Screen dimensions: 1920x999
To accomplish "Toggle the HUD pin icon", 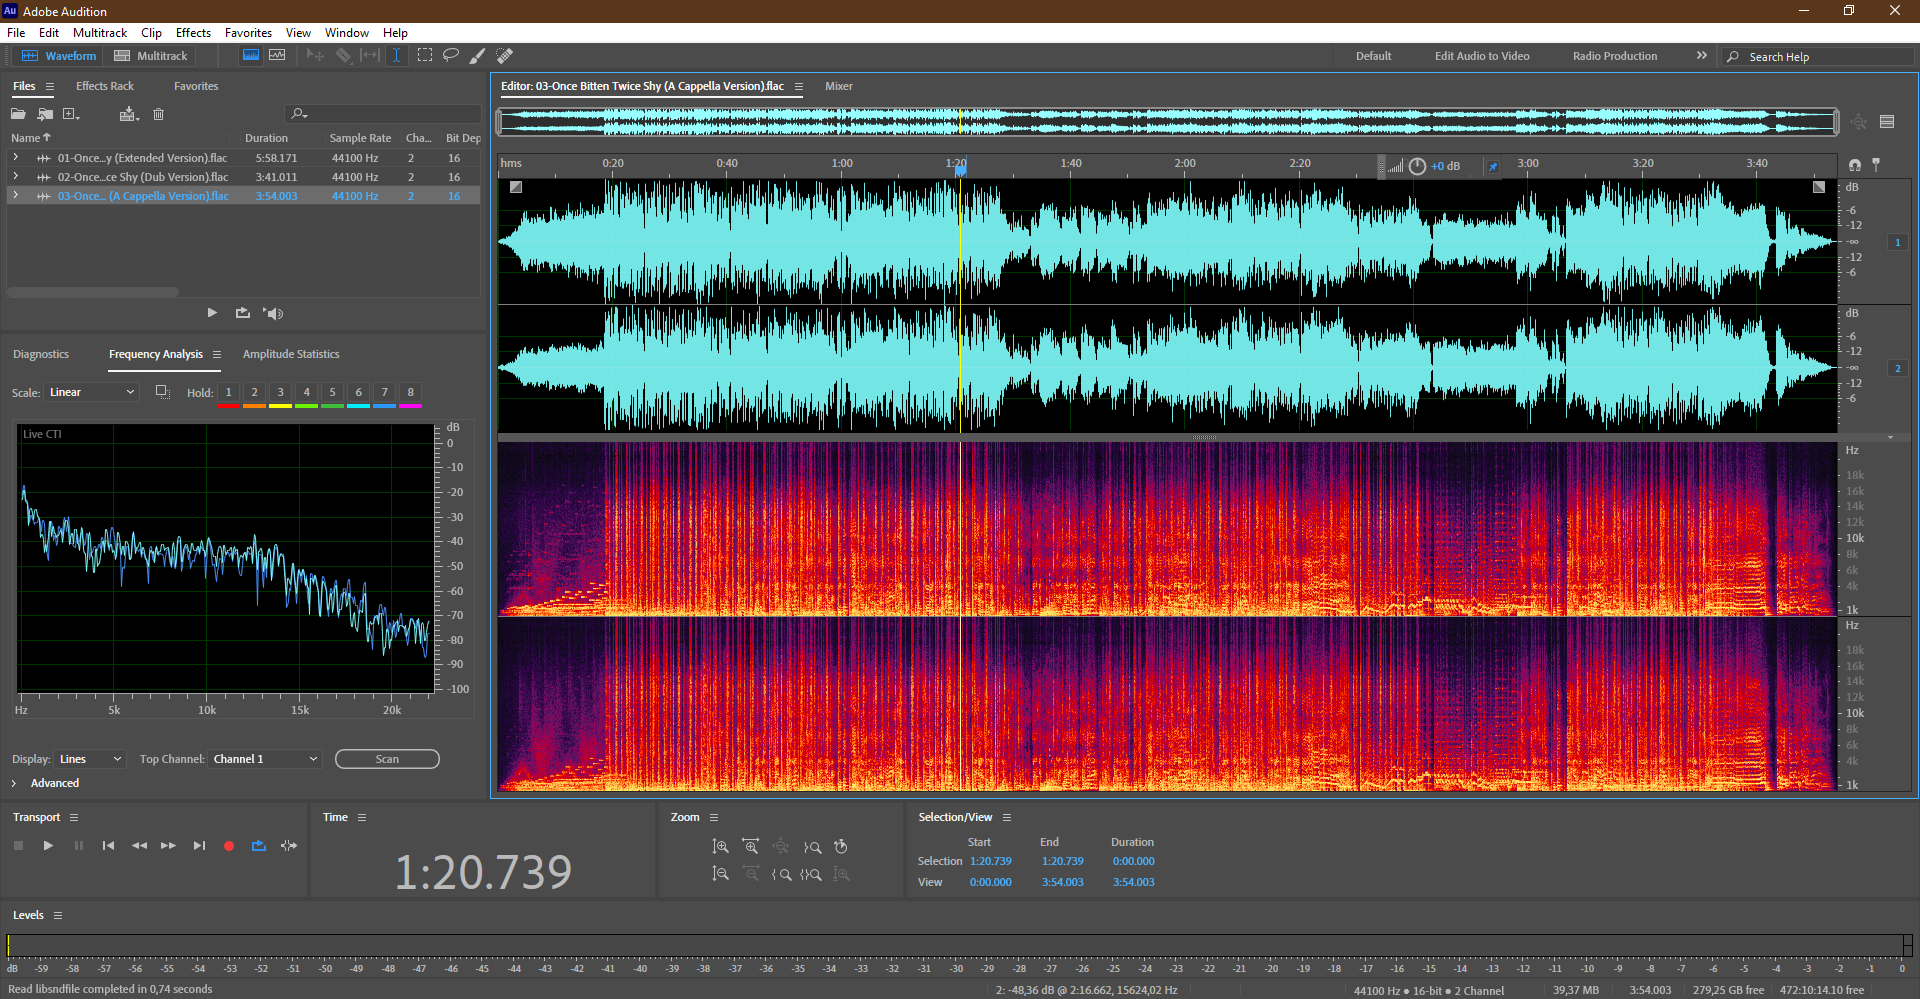I will (1493, 166).
